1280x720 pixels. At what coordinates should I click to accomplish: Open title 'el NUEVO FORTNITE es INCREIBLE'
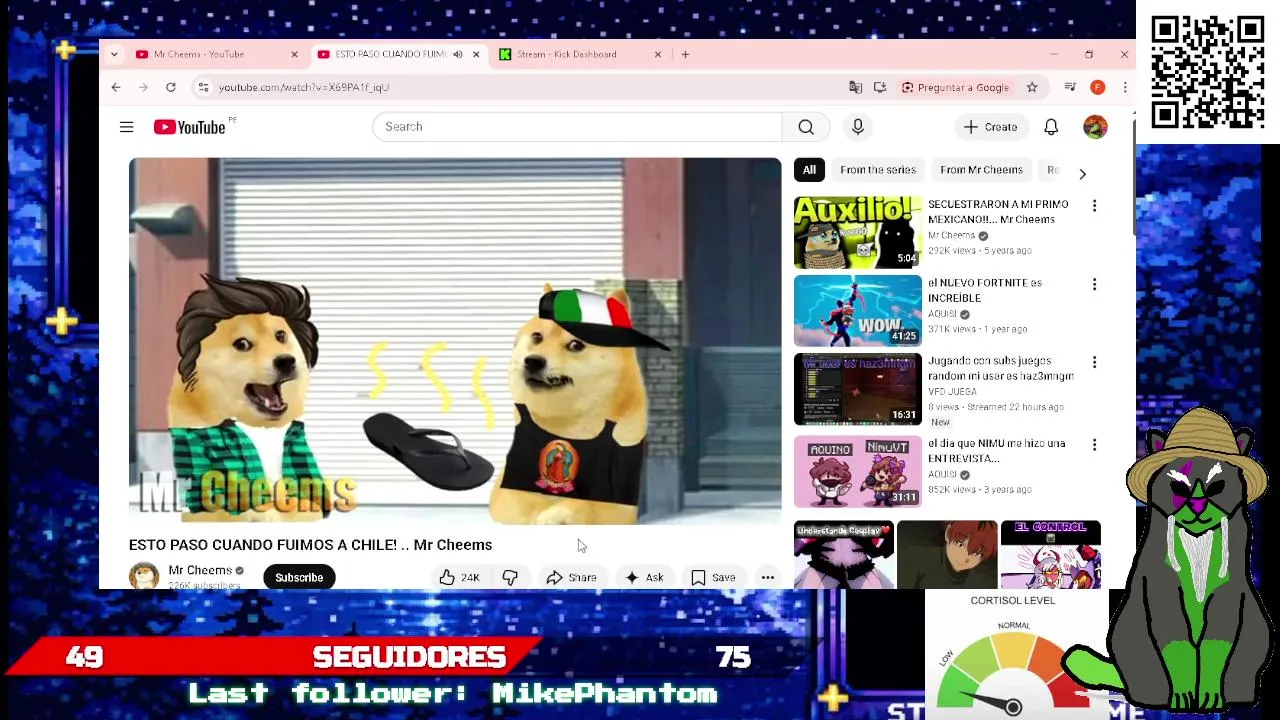pos(985,290)
